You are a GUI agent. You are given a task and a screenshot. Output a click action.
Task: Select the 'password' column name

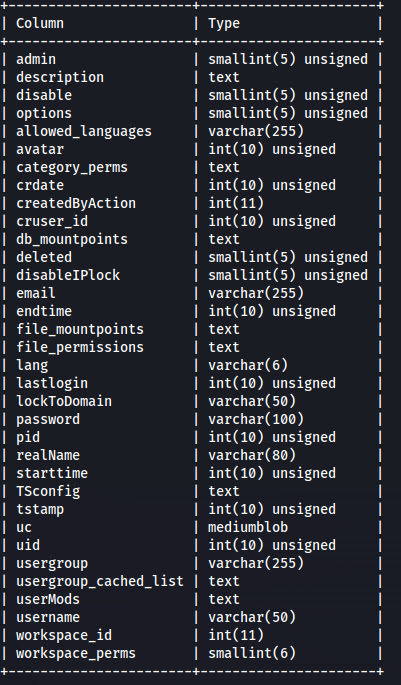(48, 419)
